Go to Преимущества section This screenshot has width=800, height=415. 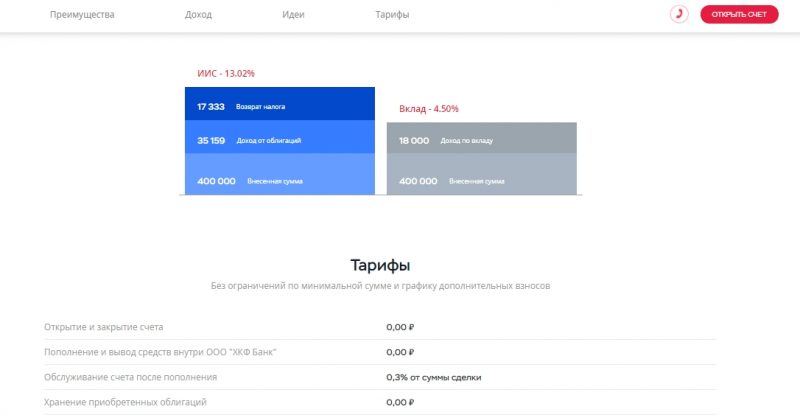point(82,15)
